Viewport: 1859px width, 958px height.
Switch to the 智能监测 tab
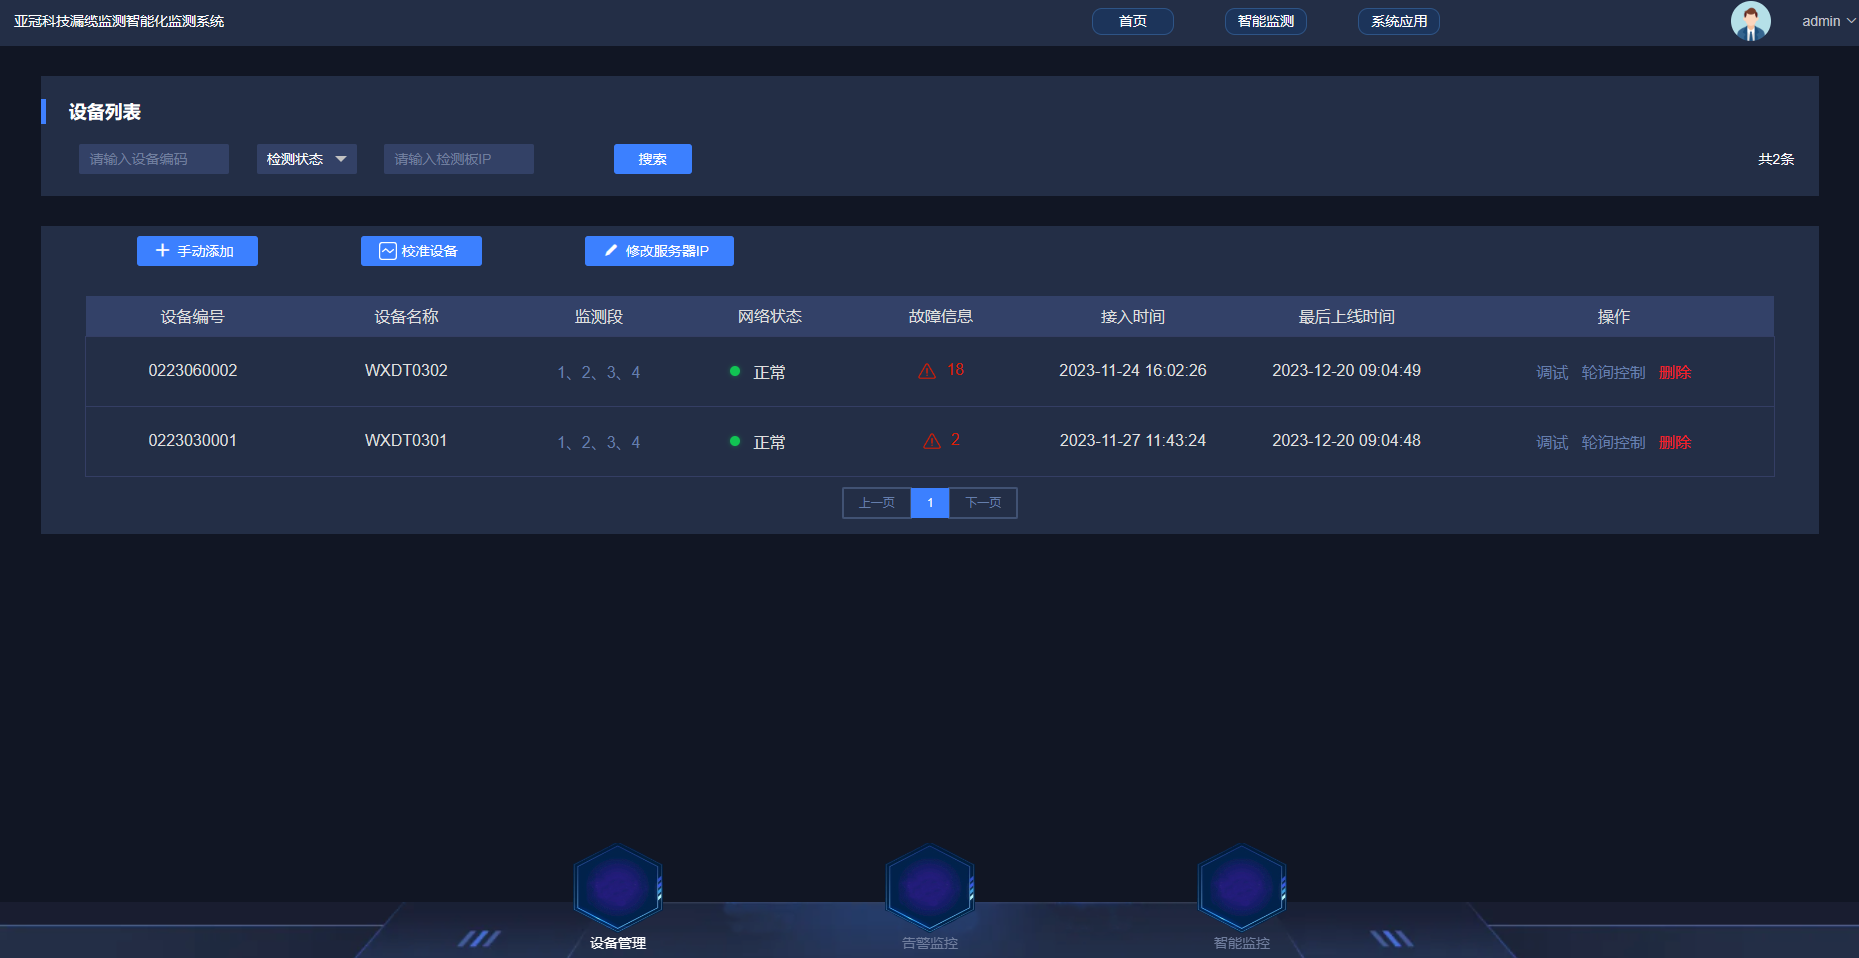1265,21
